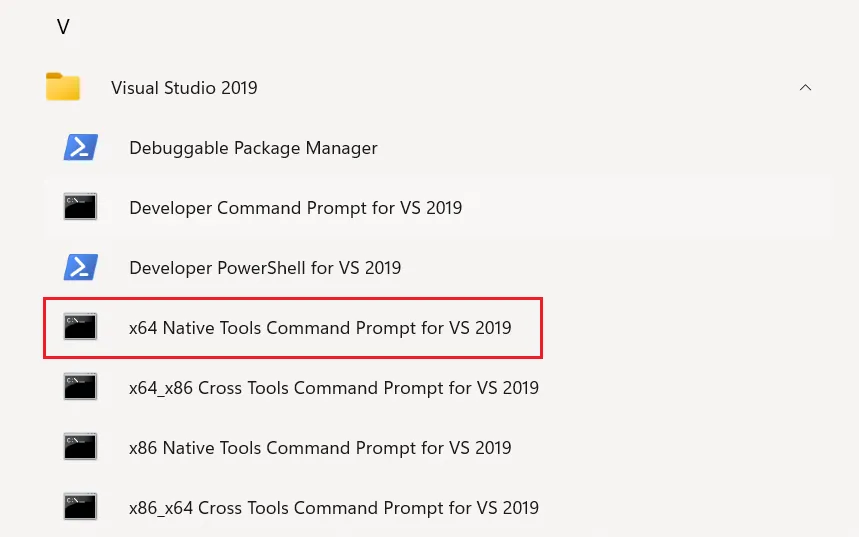Open Debuggable Package Manager text entry

[253, 148]
